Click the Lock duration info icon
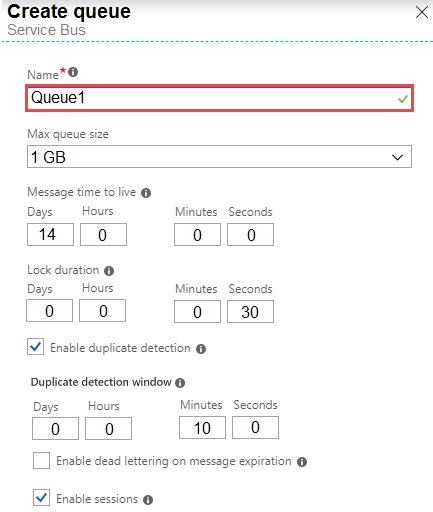The image size is (433, 512). coord(109,271)
